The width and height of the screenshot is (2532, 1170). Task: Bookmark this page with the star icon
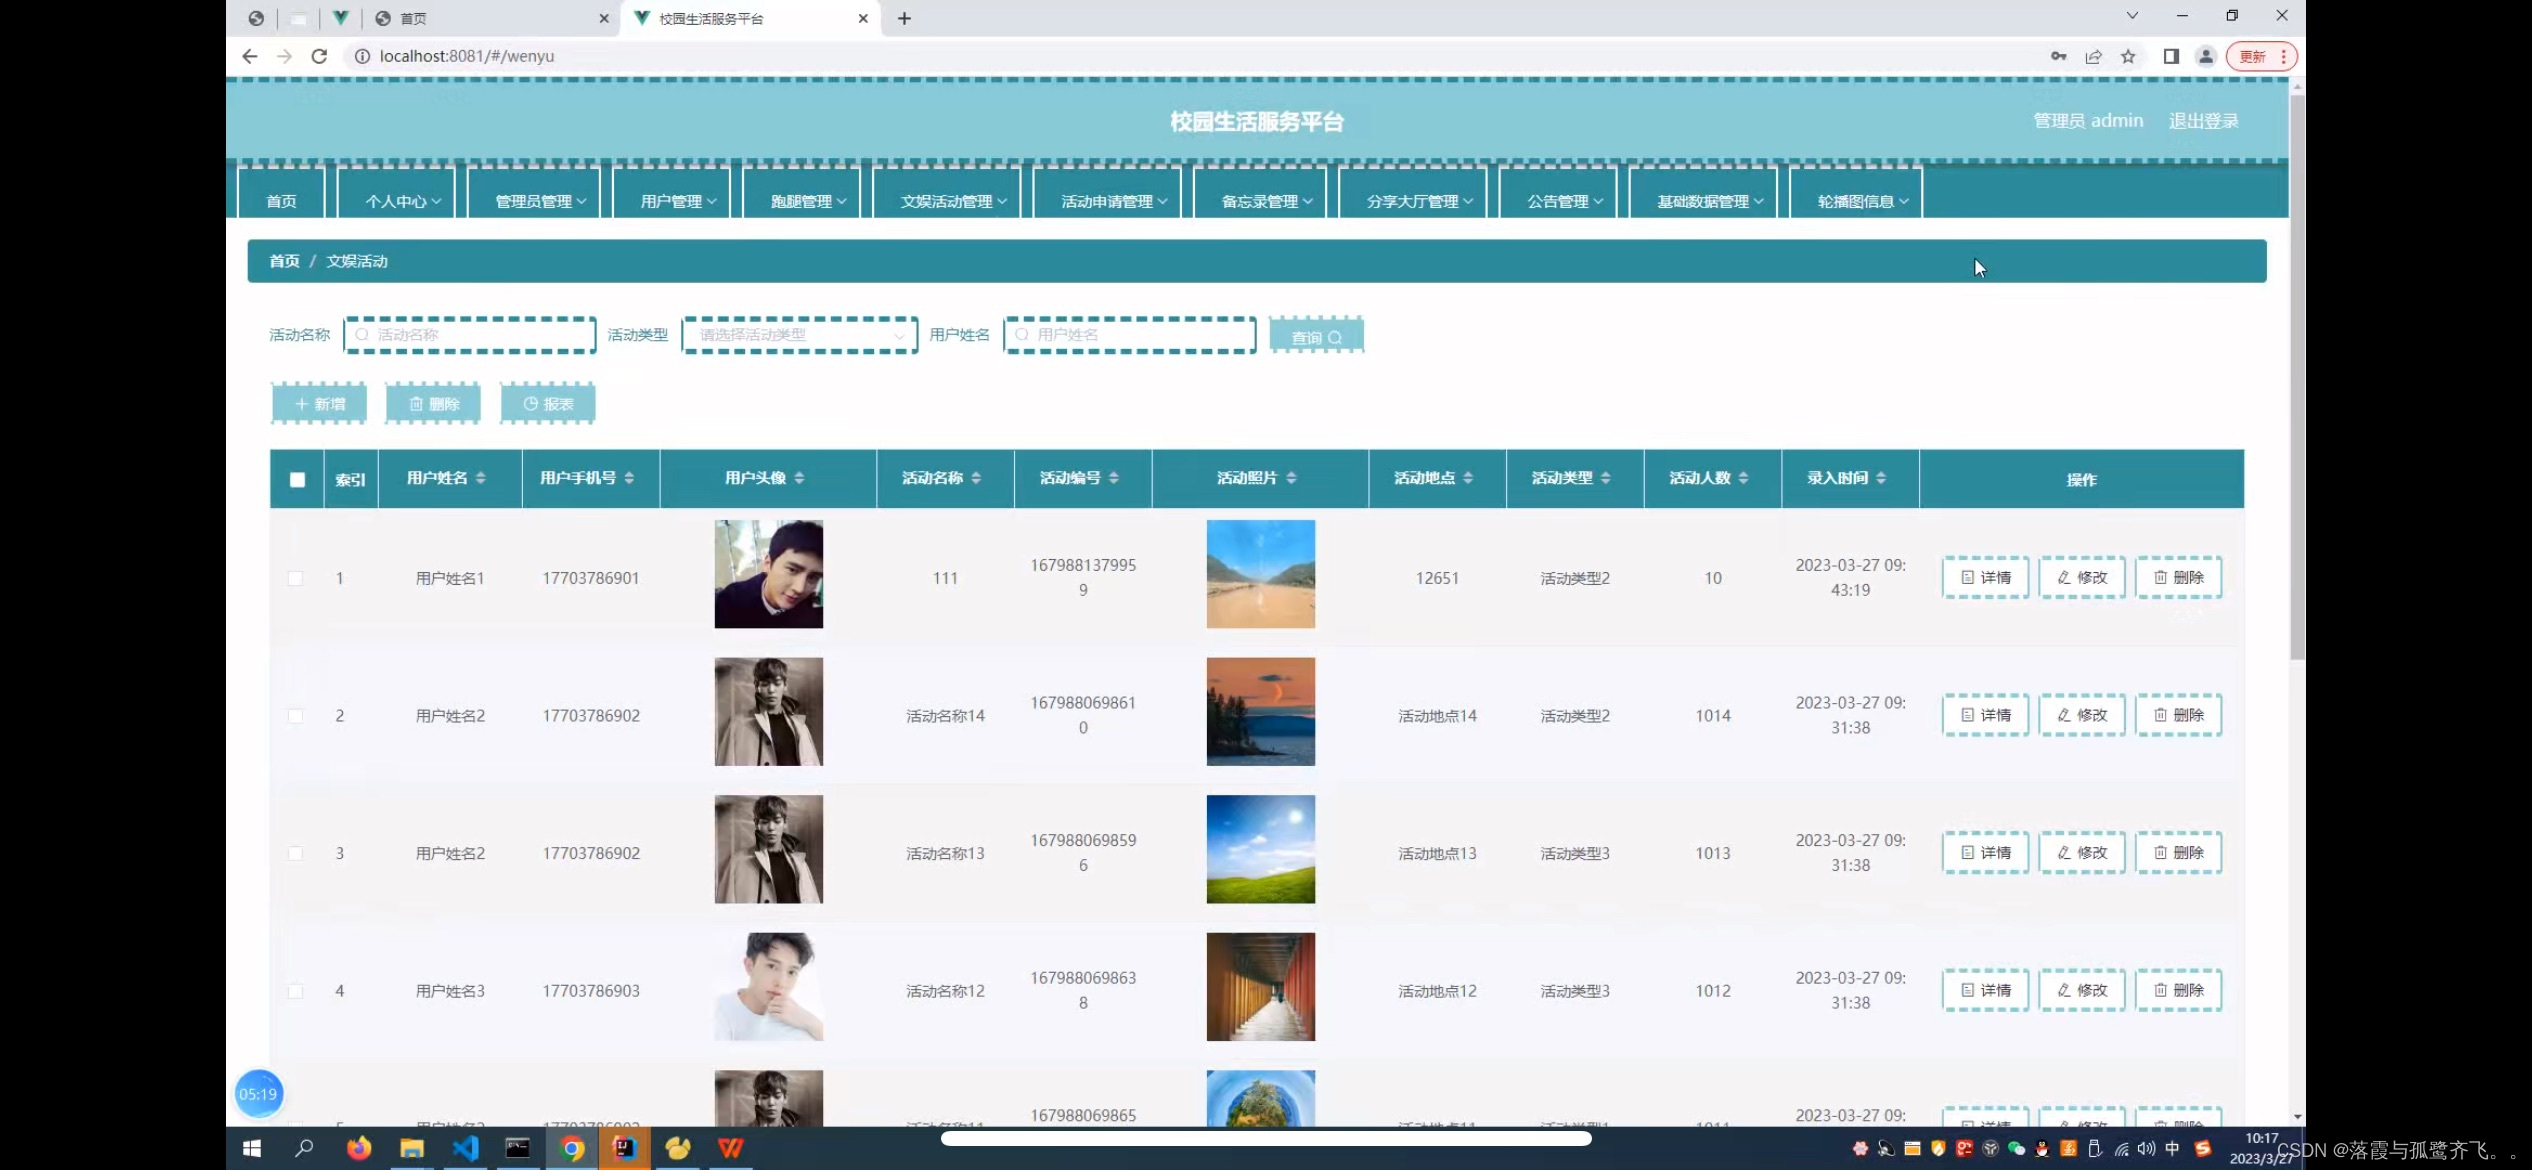pyautogui.click(x=2128, y=56)
